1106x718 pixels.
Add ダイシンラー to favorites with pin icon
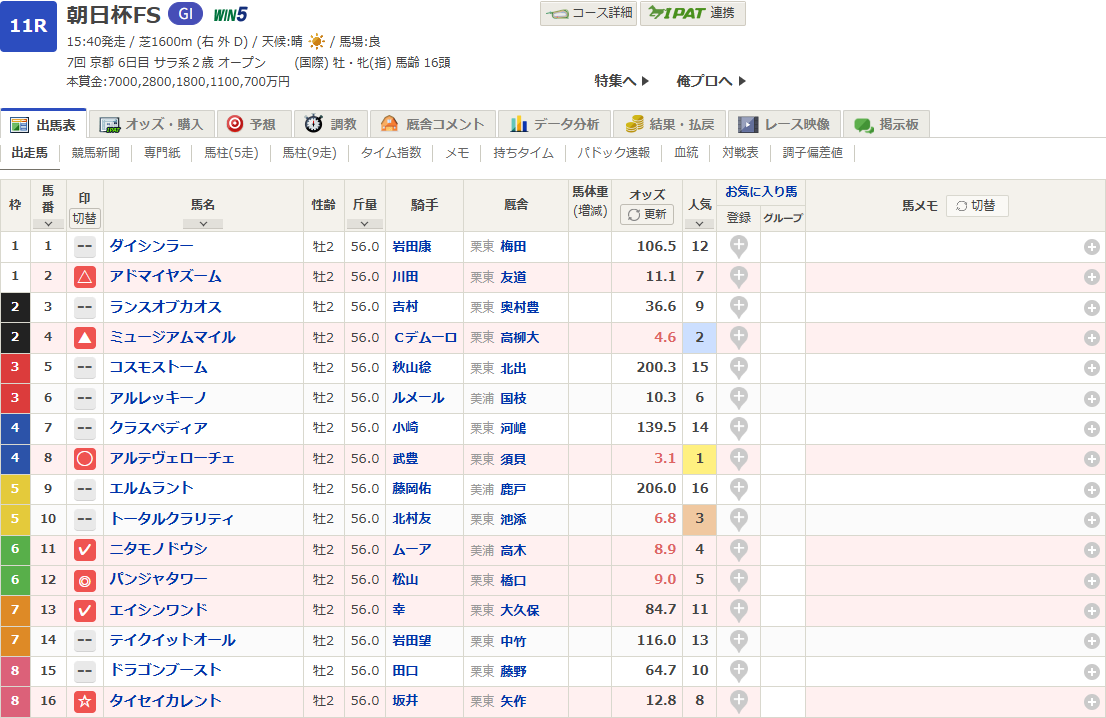(x=738, y=246)
